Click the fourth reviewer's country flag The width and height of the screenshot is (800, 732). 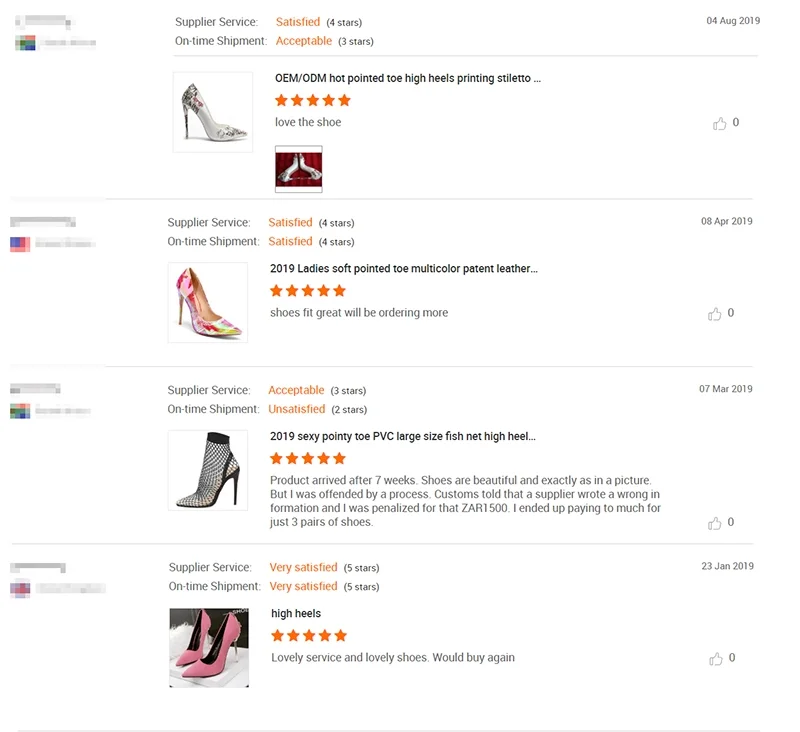click(19, 589)
